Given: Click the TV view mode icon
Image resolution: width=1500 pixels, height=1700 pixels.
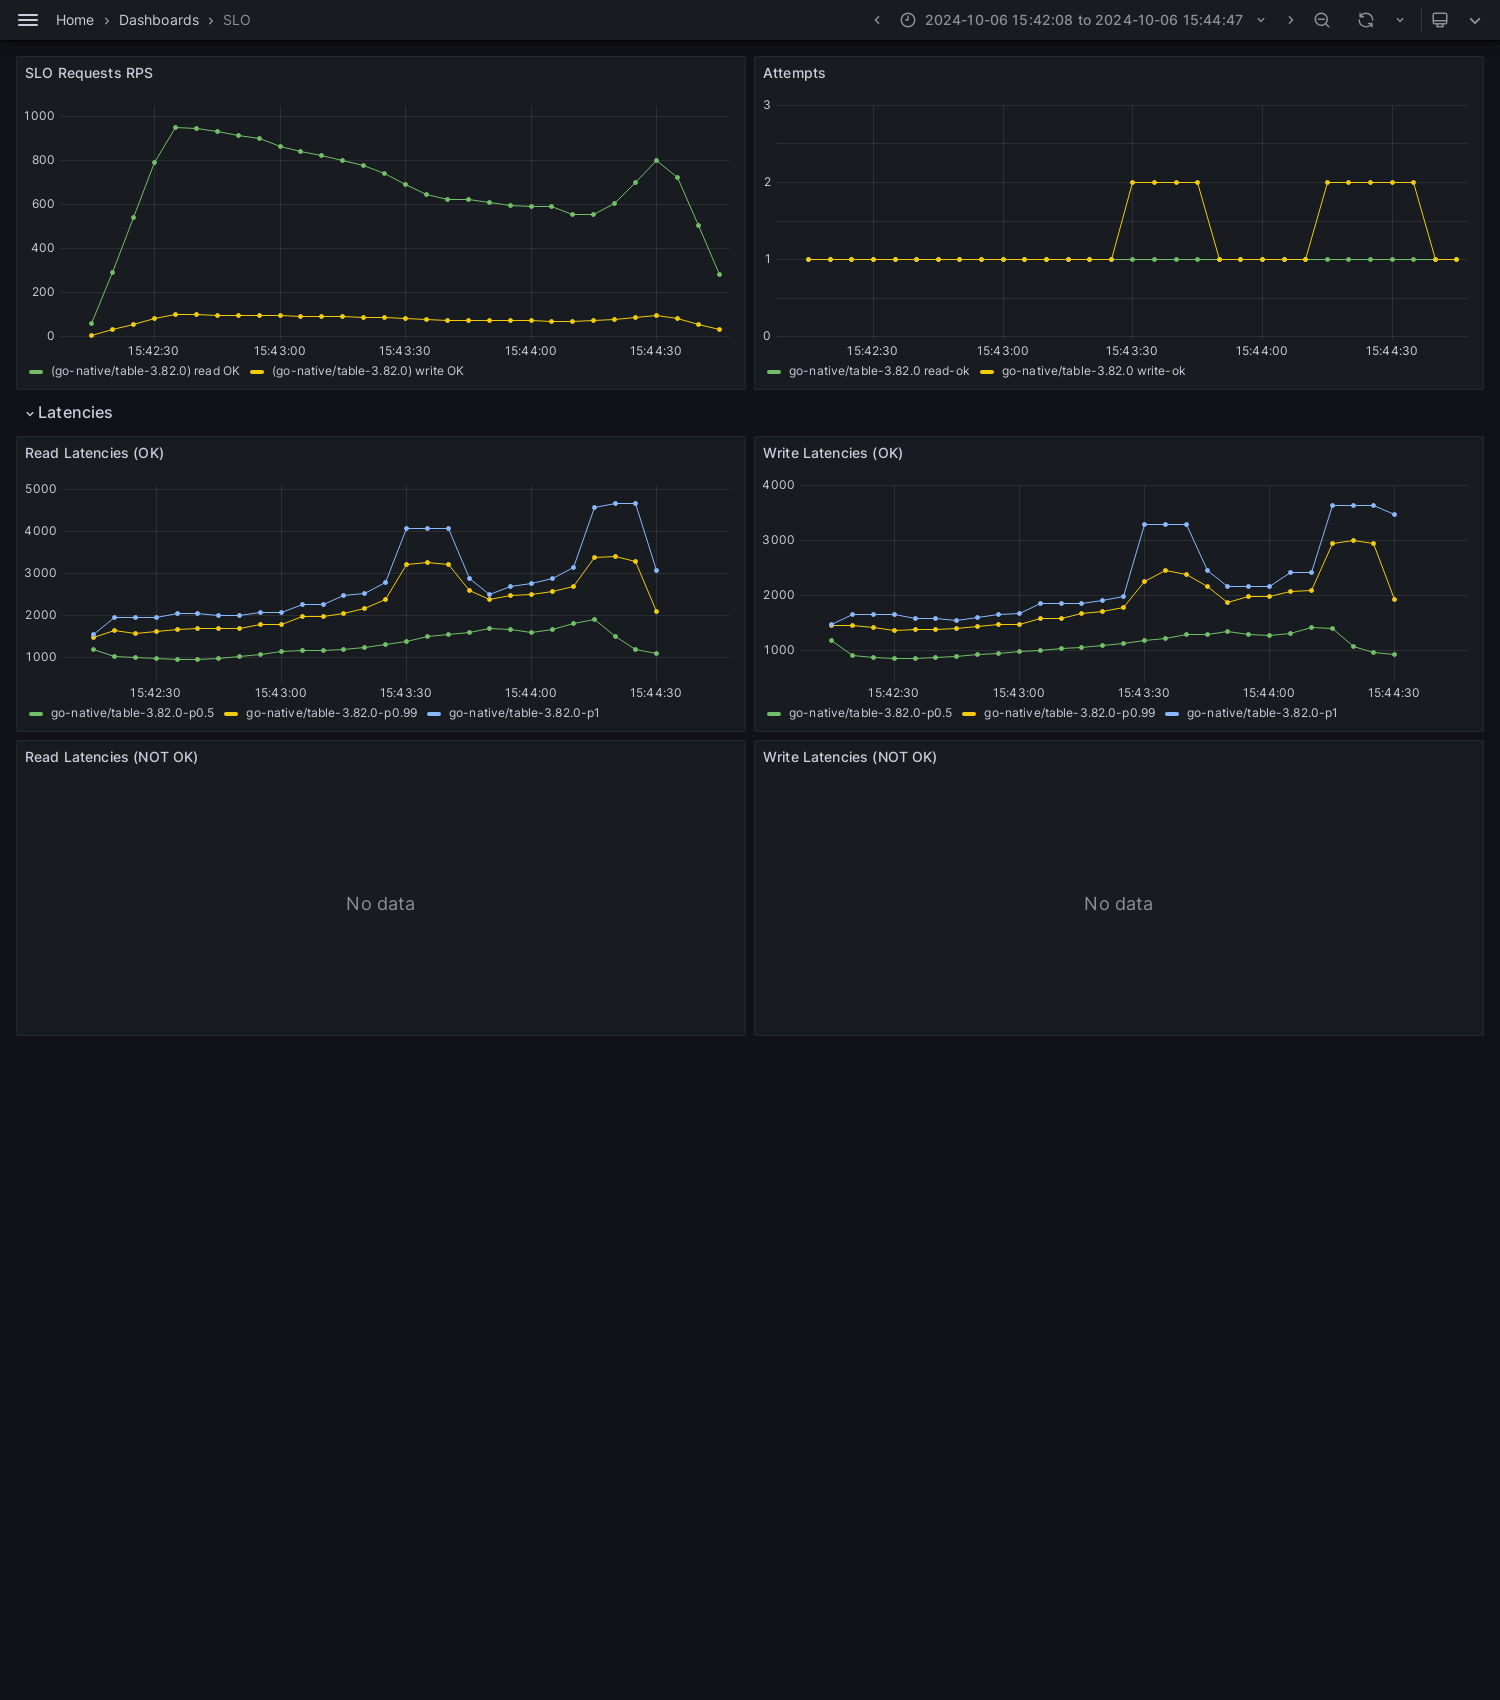Looking at the screenshot, I should point(1440,20).
